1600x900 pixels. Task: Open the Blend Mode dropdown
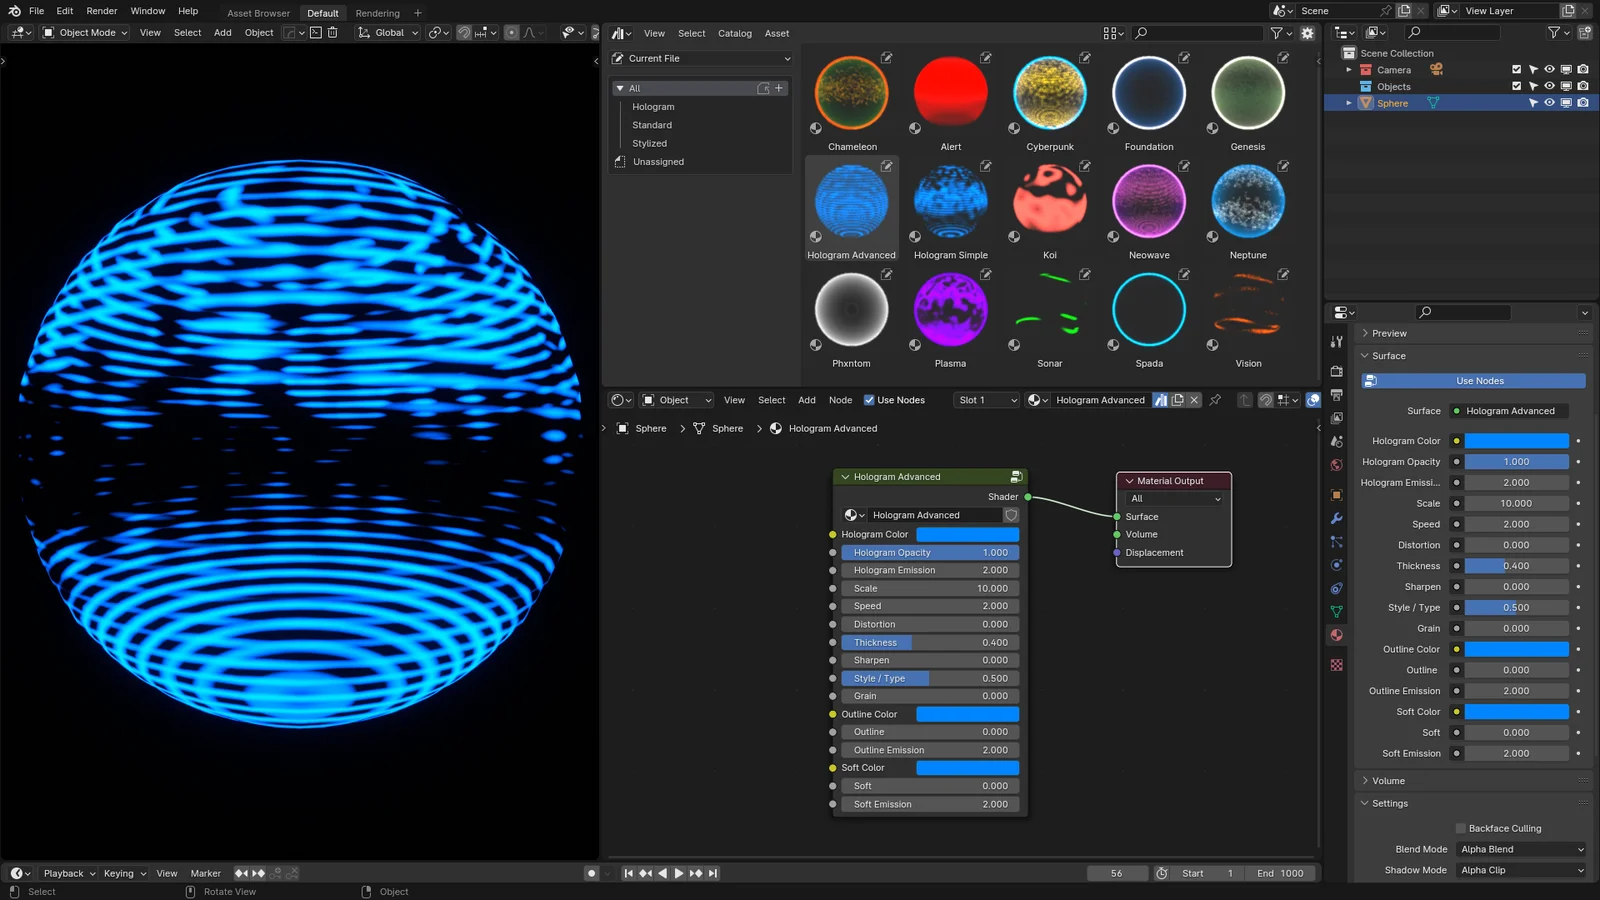click(1520, 848)
